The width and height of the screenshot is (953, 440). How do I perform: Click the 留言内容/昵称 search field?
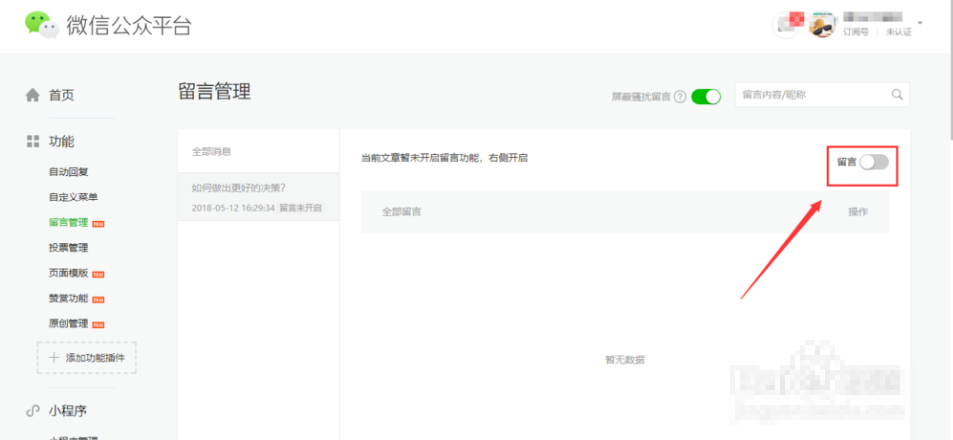[810, 95]
